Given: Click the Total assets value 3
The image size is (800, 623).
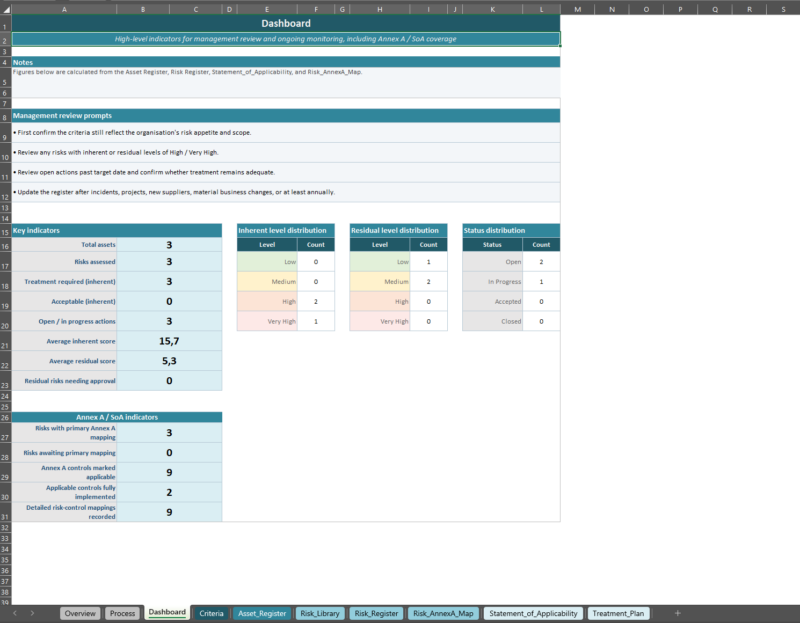Looking at the screenshot, I should tap(169, 245).
